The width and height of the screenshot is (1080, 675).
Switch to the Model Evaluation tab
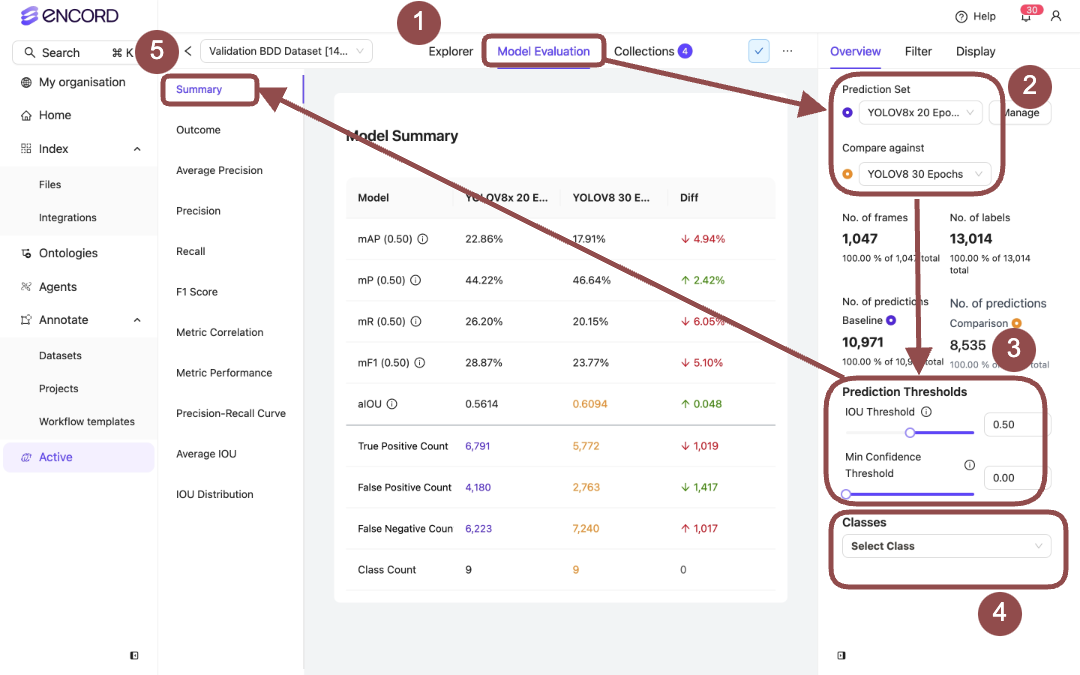tap(543, 52)
